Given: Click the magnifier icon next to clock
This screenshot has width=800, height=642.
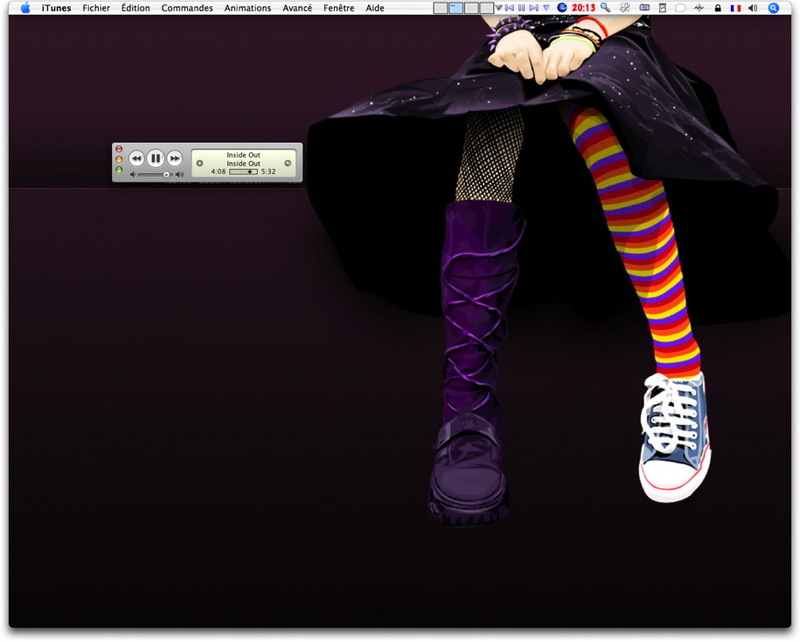Looking at the screenshot, I should point(605,8).
